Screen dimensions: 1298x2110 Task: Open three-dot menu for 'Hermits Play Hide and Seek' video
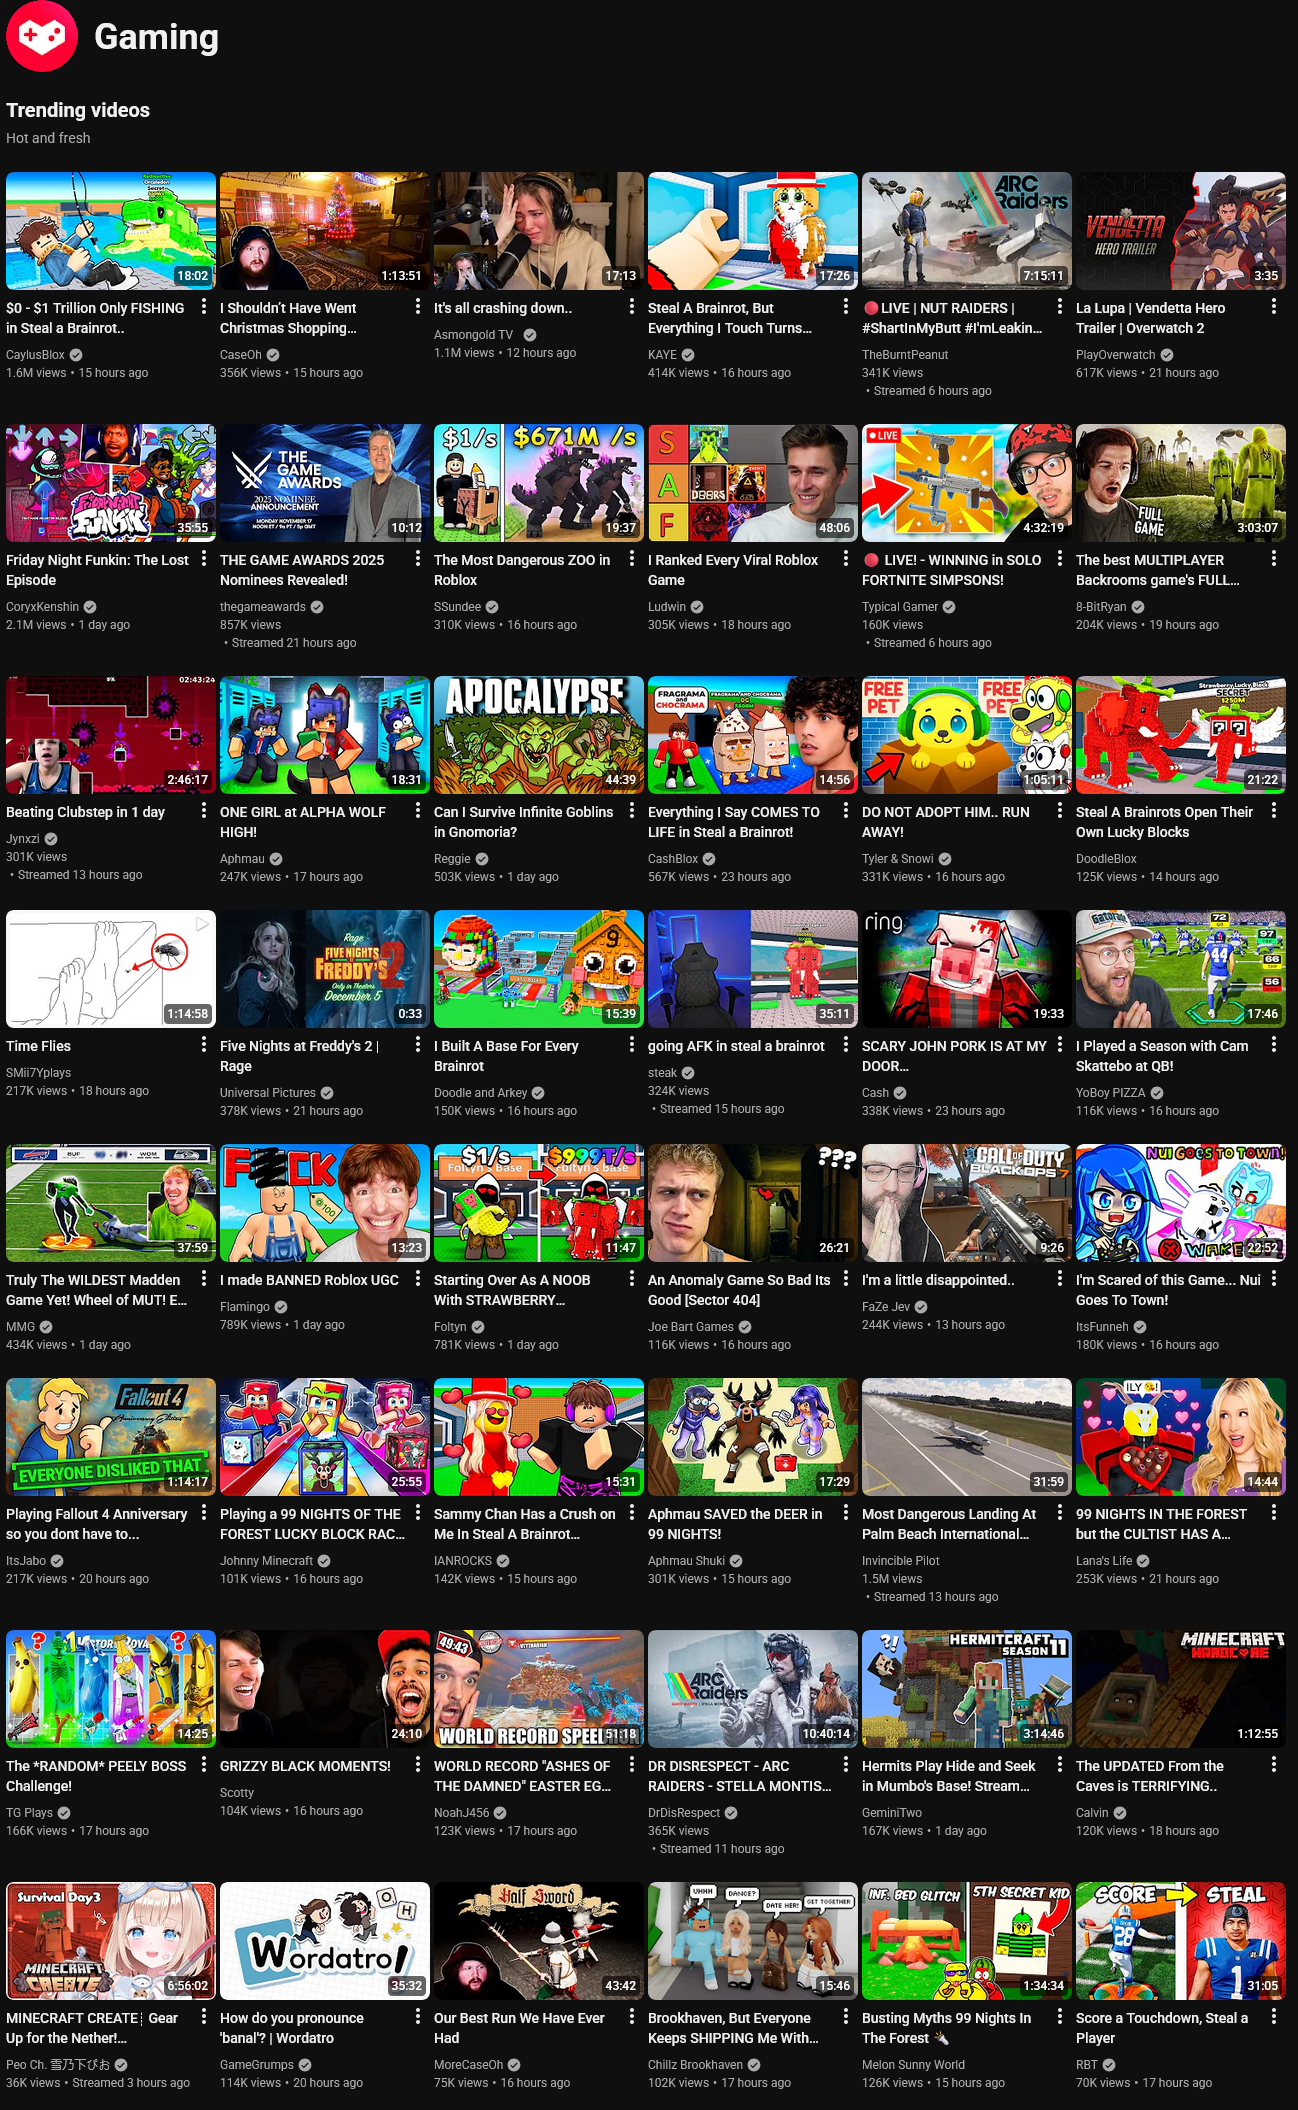(1060, 1765)
